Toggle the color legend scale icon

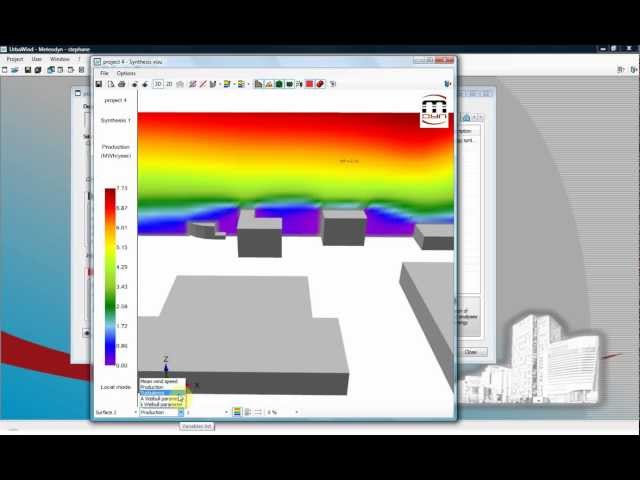[x=237, y=412]
